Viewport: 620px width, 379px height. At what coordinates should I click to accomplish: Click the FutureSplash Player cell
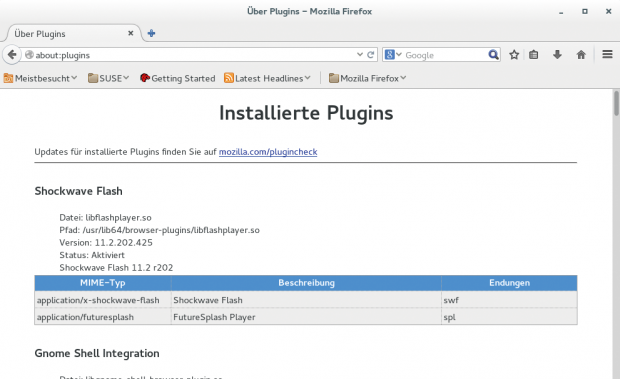(x=306, y=317)
